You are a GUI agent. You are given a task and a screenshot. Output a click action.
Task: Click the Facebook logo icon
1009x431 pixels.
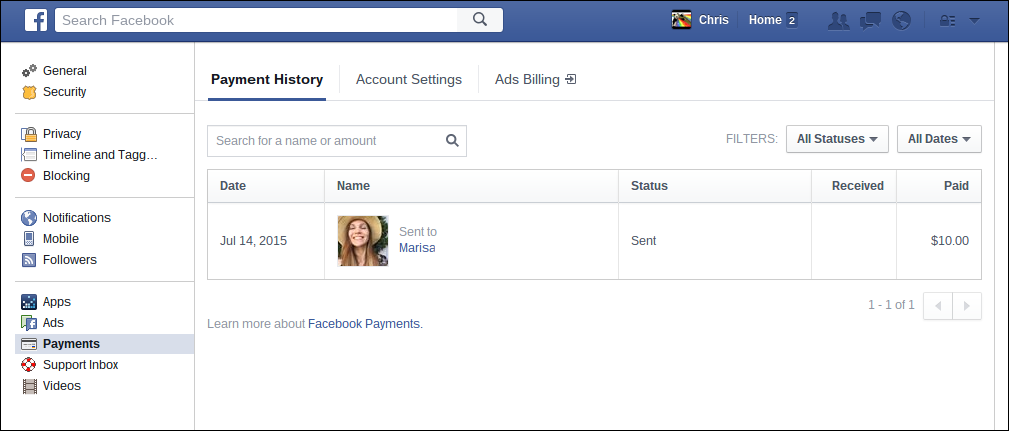36,20
